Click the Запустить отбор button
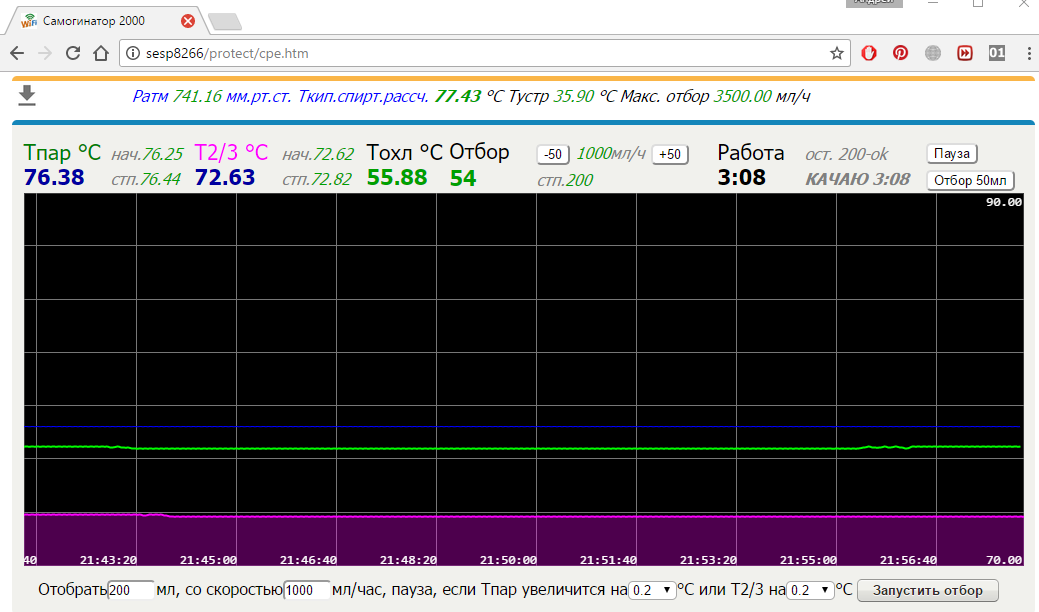Viewport: 1039px width, 612px height. point(928,590)
